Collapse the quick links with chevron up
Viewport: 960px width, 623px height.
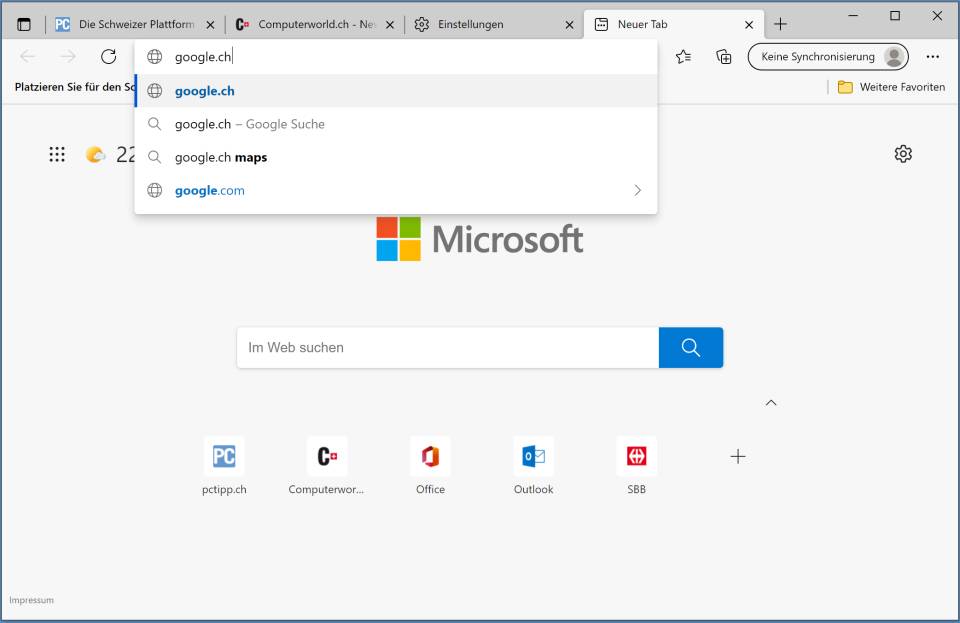pyautogui.click(x=771, y=403)
